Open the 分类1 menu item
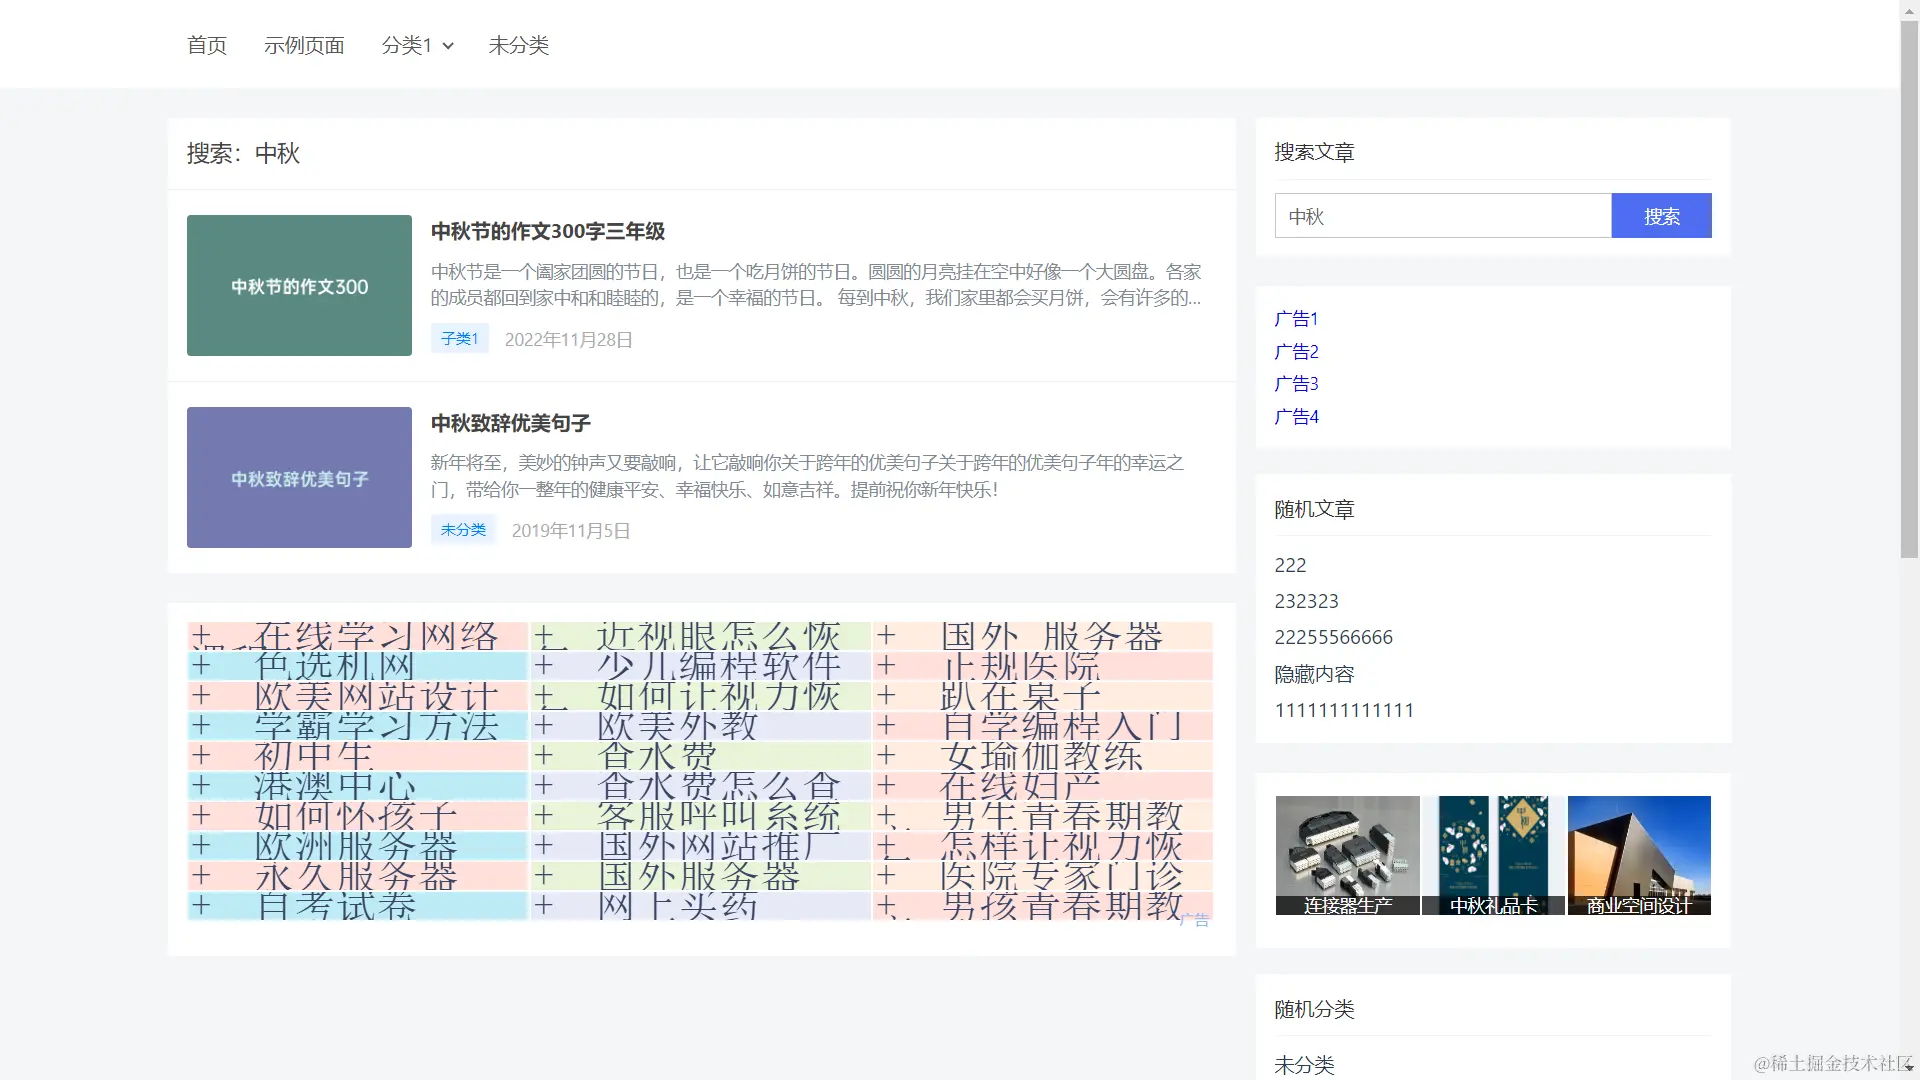This screenshot has width=1920, height=1080. pyautogui.click(x=406, y=45)
